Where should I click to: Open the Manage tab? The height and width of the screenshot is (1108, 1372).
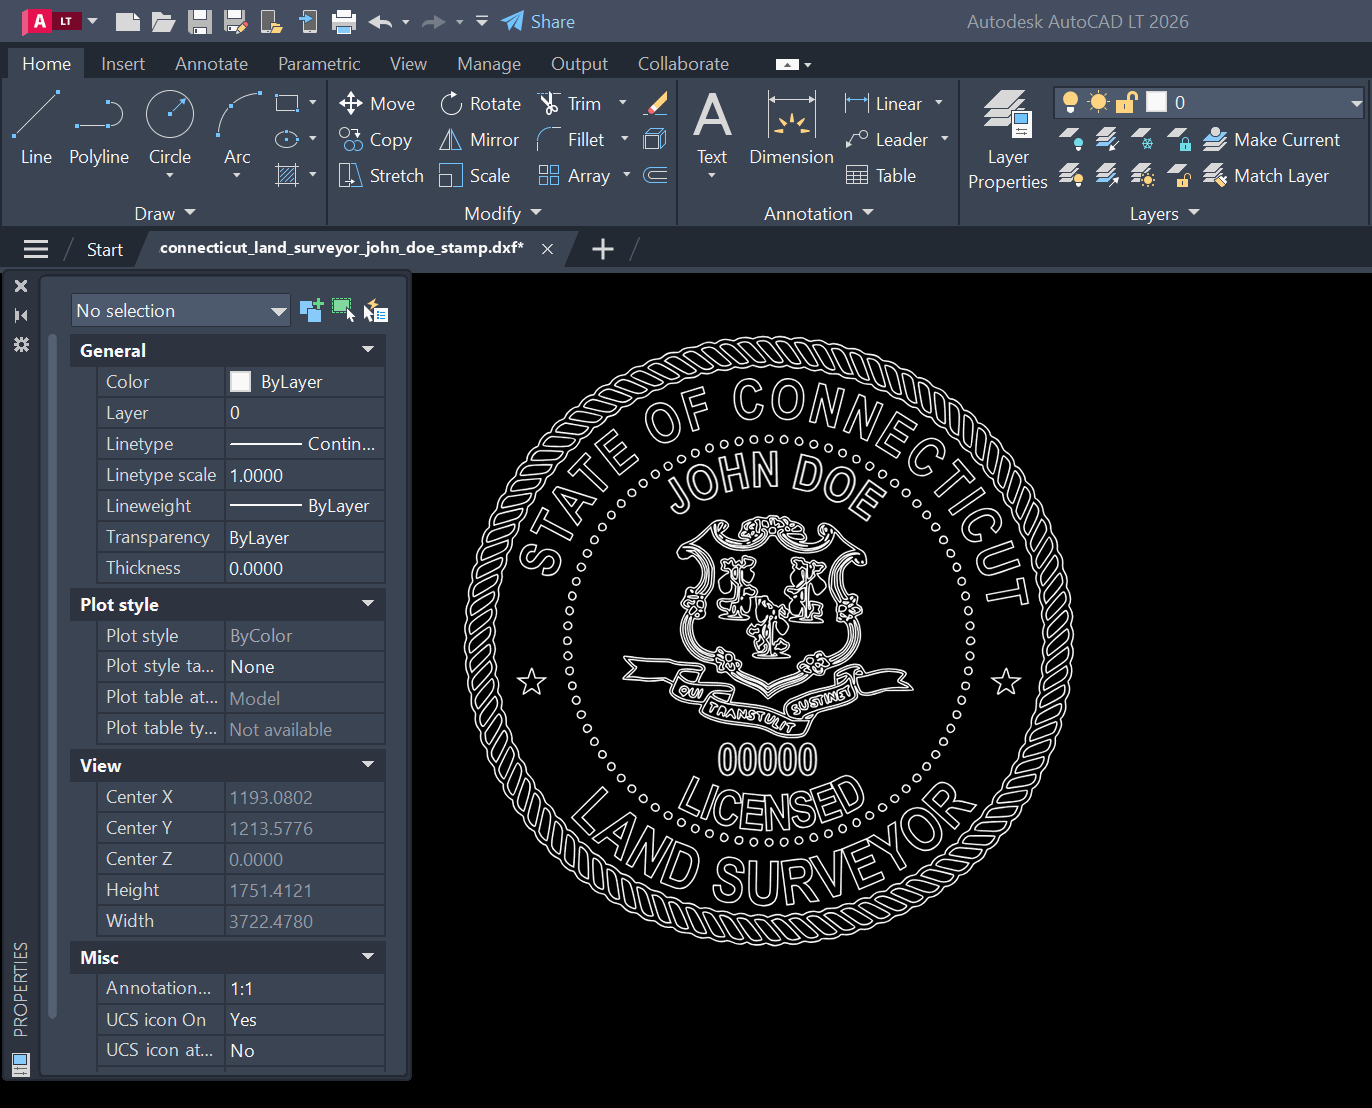point(489,64)
